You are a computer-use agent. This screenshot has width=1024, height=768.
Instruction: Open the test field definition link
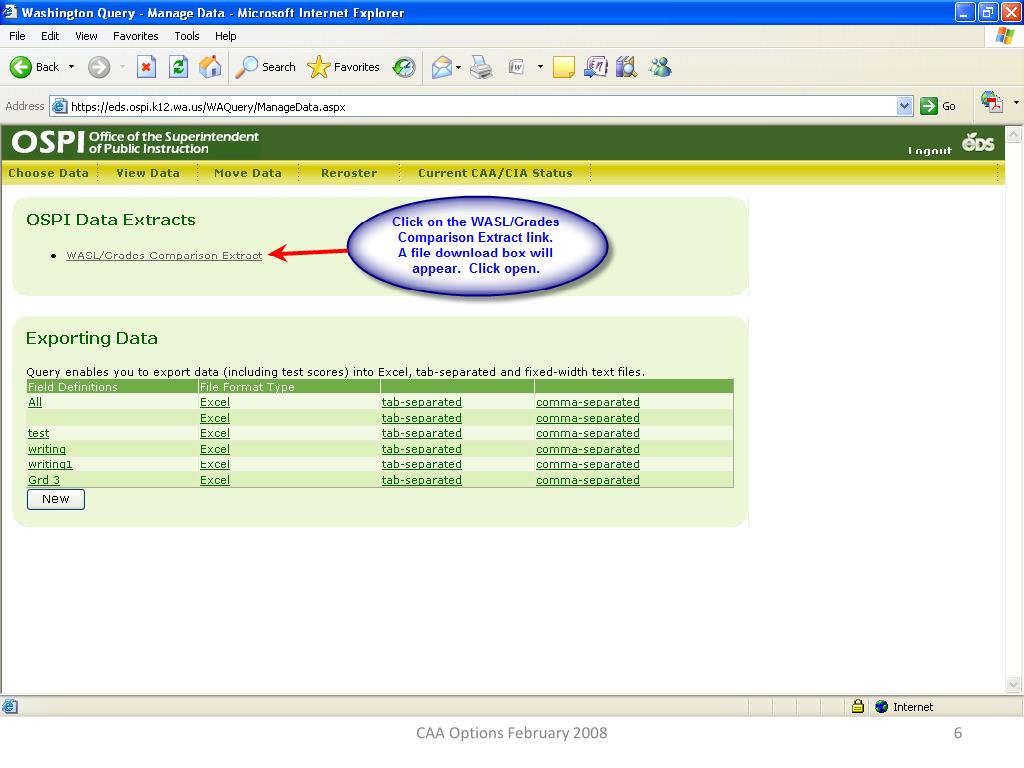point(39,433)
